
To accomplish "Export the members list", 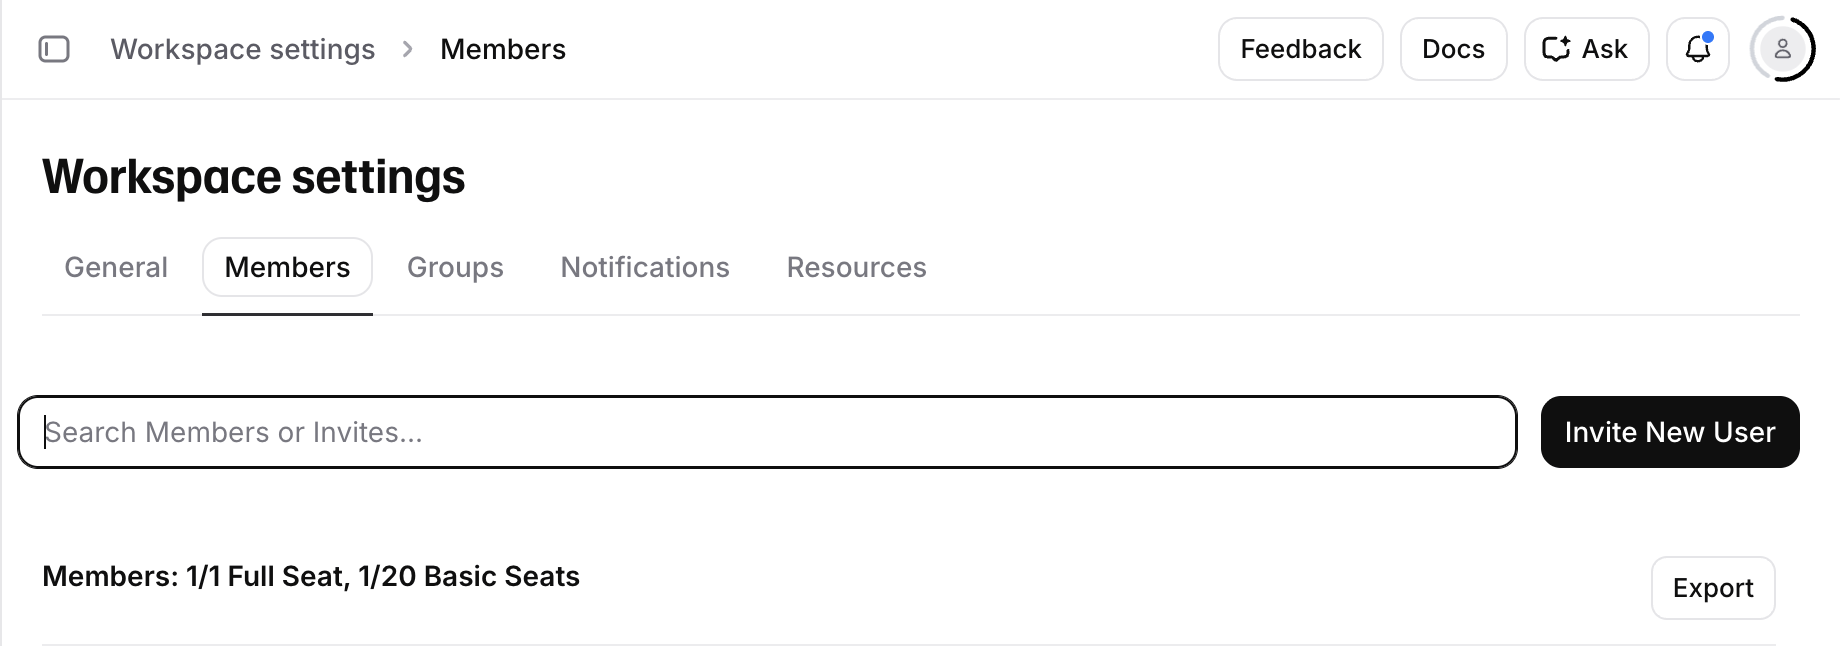I will (1713, 588).
